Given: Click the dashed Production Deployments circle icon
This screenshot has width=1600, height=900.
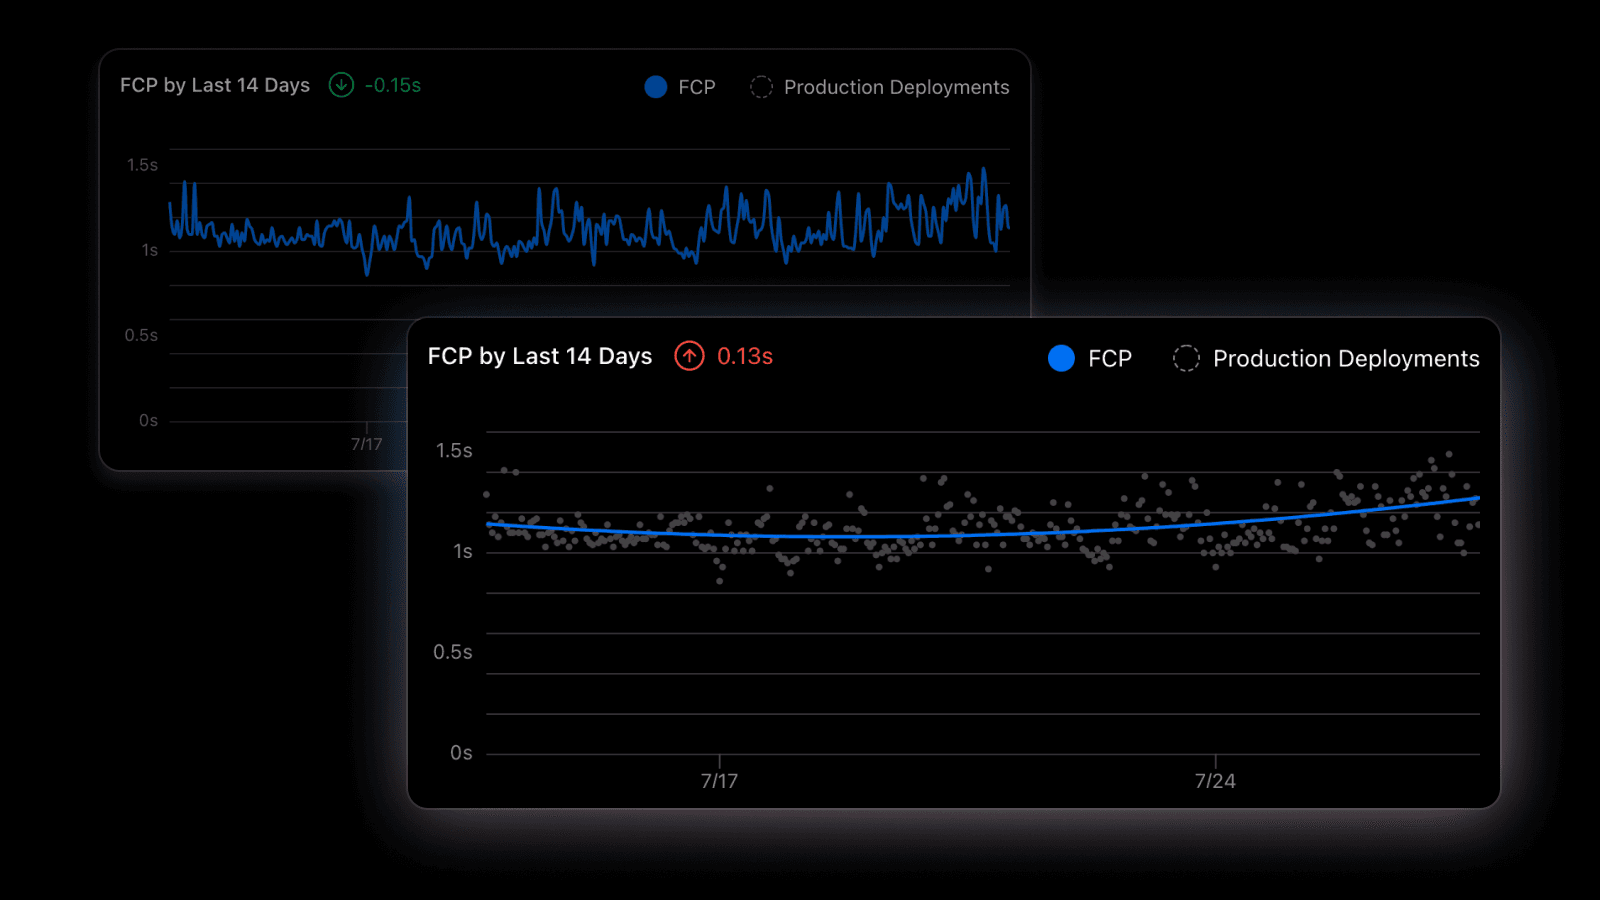Looking at the screenshot, I should click(x=1186, y=358).
